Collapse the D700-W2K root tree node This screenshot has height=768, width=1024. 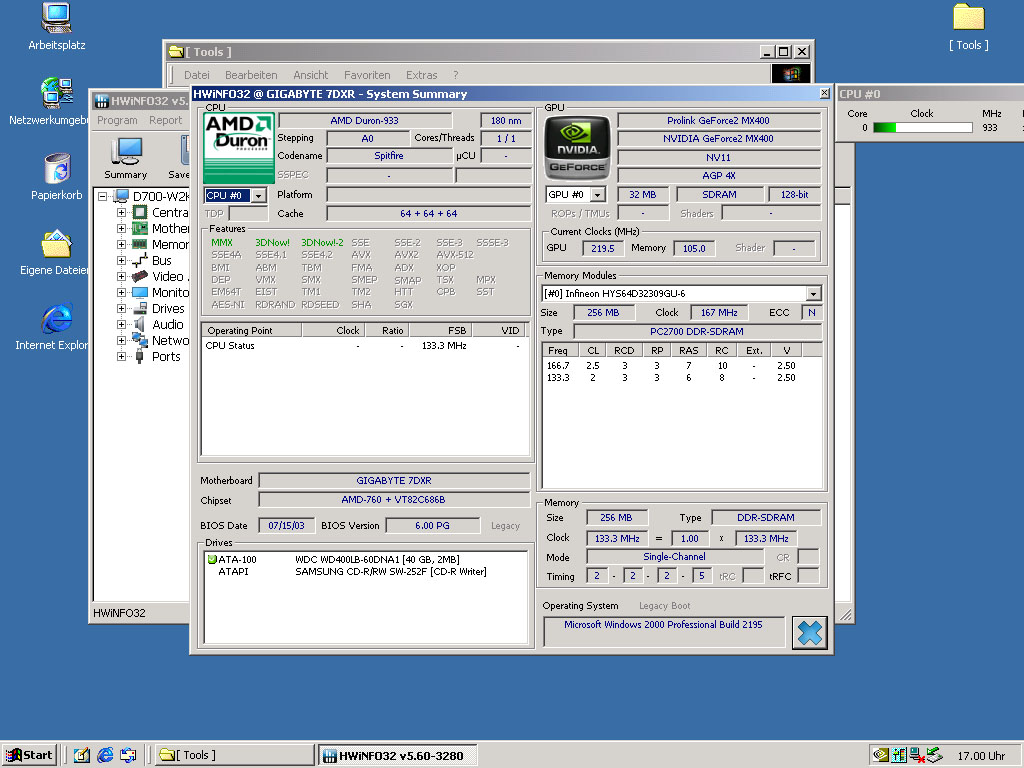(x=102, y=197)
